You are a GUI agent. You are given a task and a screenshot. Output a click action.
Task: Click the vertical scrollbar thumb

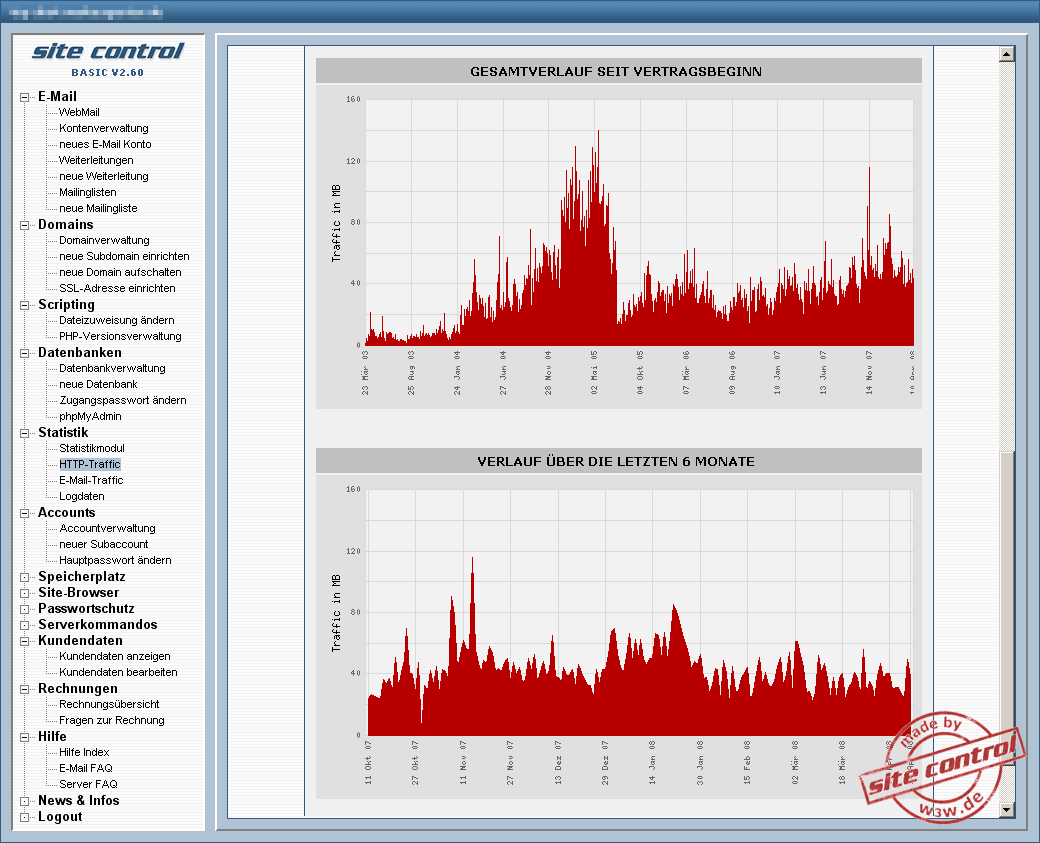[x=1007, y=608]
